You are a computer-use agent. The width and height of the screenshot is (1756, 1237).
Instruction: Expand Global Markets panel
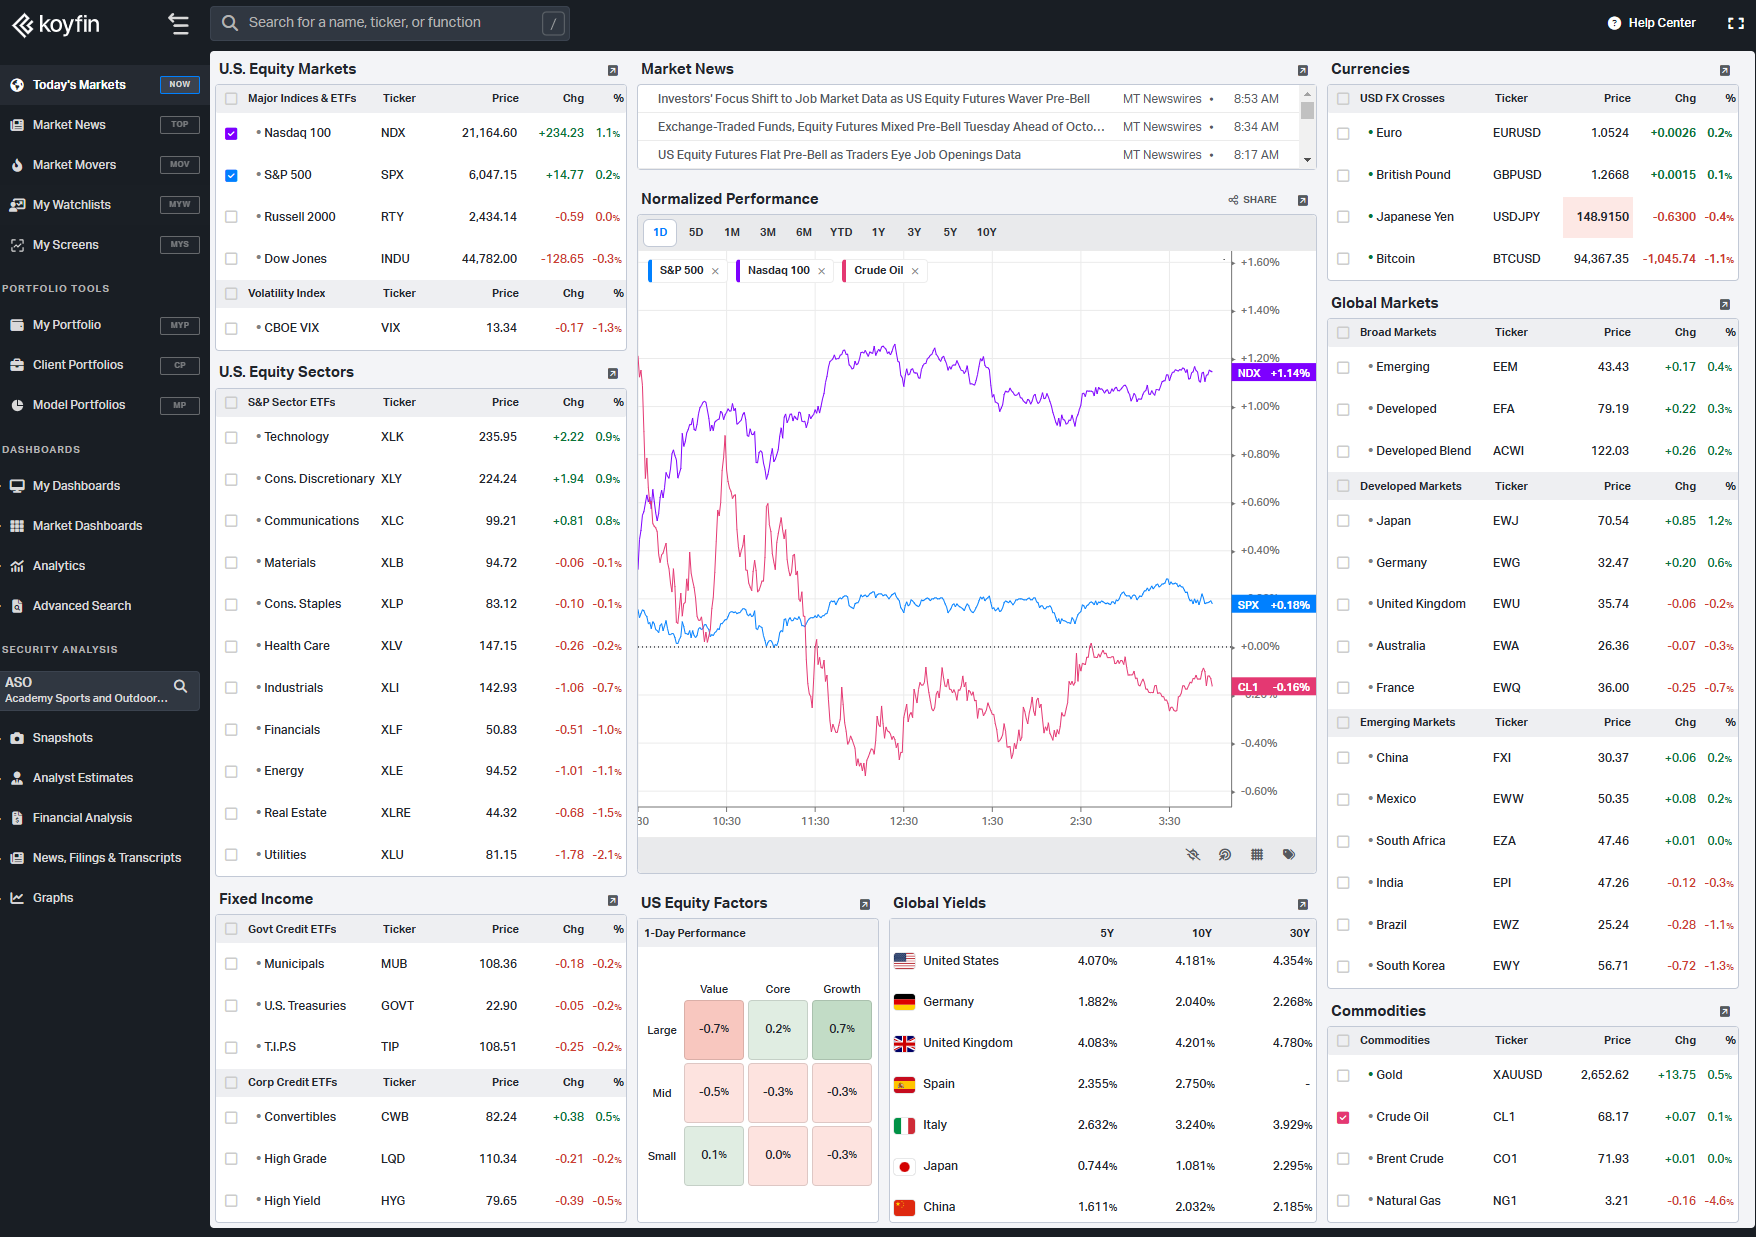coord(1725,304)
